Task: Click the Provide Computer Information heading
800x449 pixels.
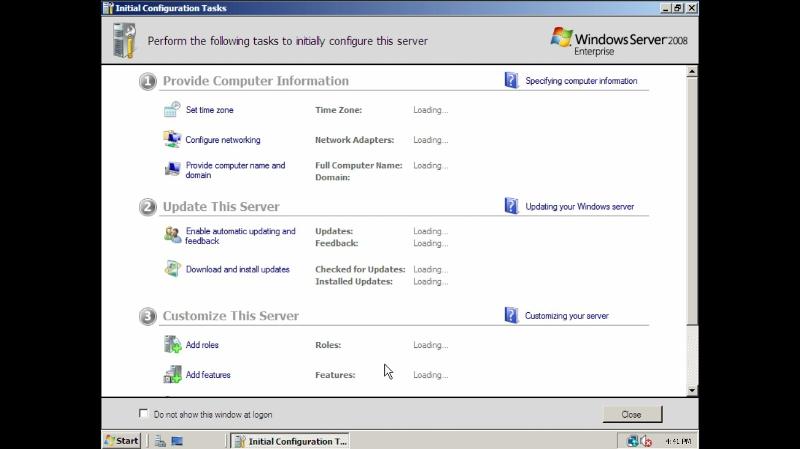Action: point(256,81)
